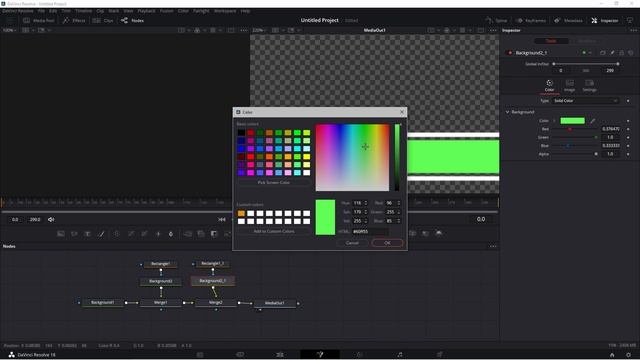640x360 pixels.
Task: Select the Background2 node
Action: 160,281
